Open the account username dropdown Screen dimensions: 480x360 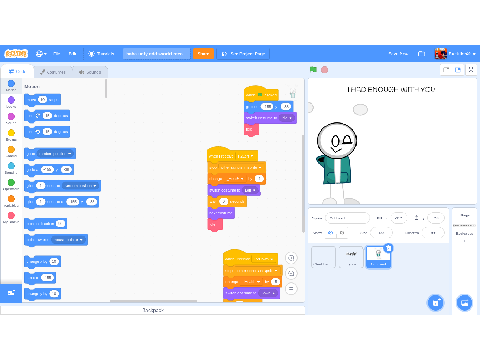coord(455,53)
